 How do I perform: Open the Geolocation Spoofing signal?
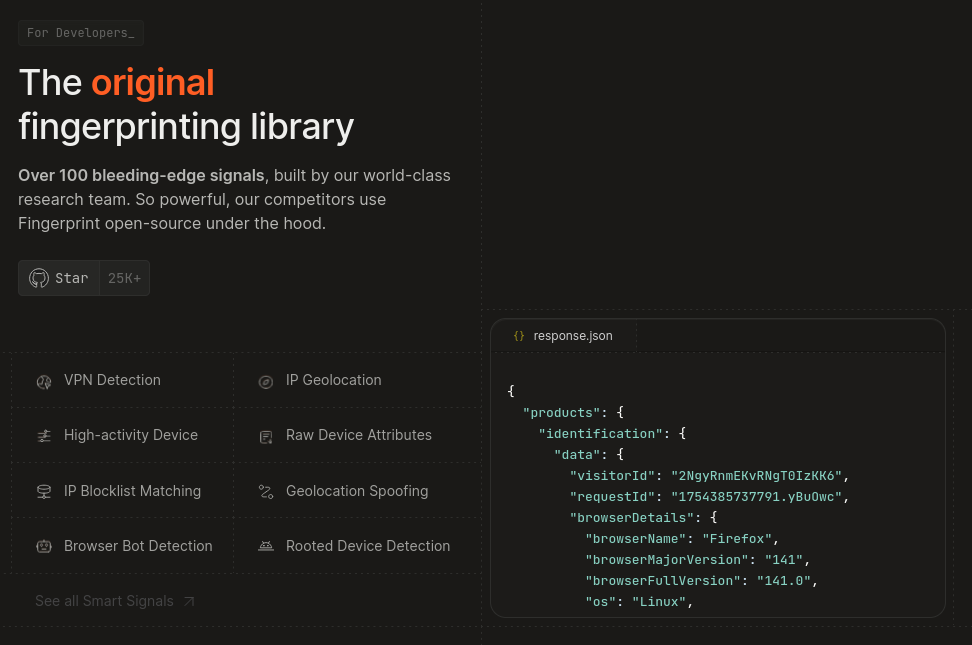358,491
